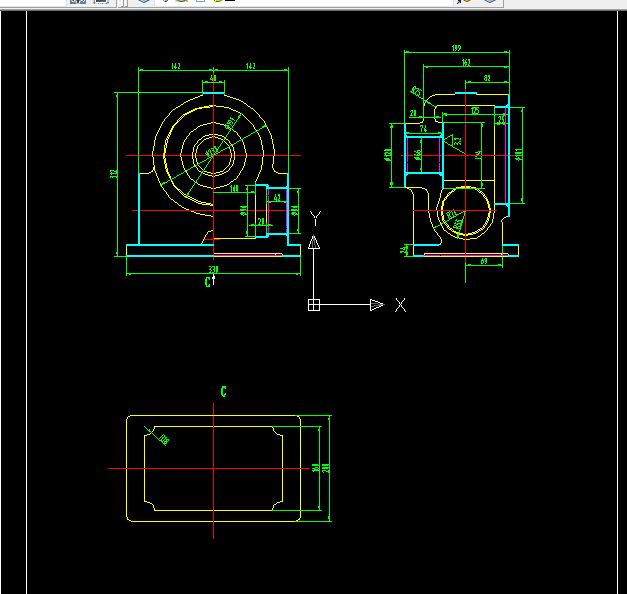Select the 100 dimension text in front view

click(x=234, y=188)
